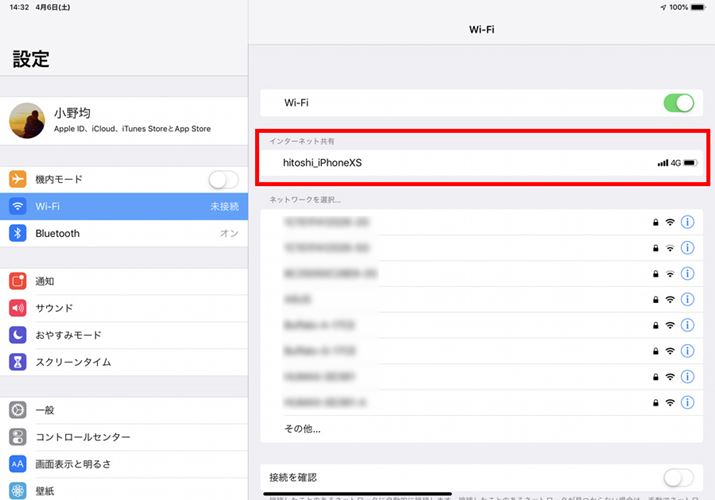Tap the 14:32 clock in the status bar
The image size is (715, 500).
[19, 7]
